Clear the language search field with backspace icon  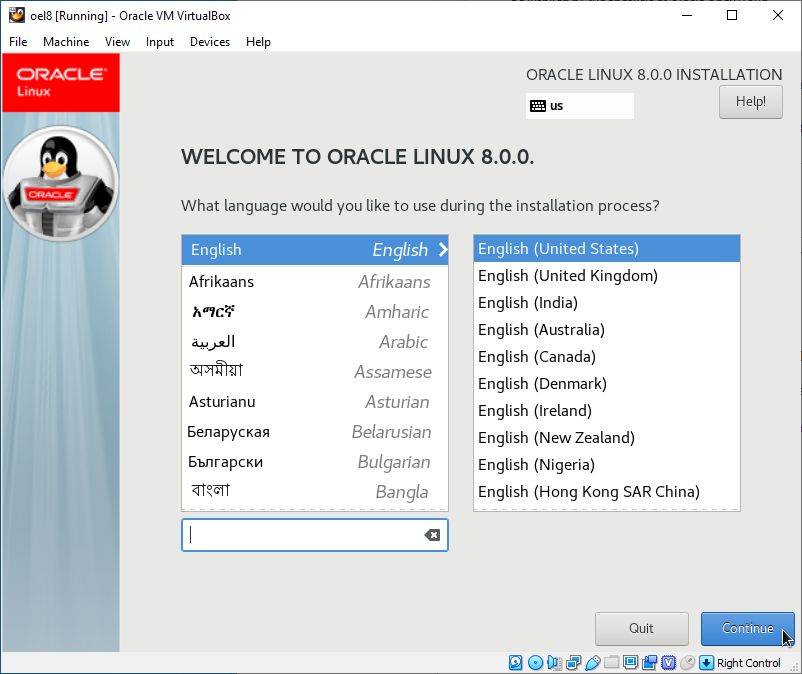click(x=432, y=535)
